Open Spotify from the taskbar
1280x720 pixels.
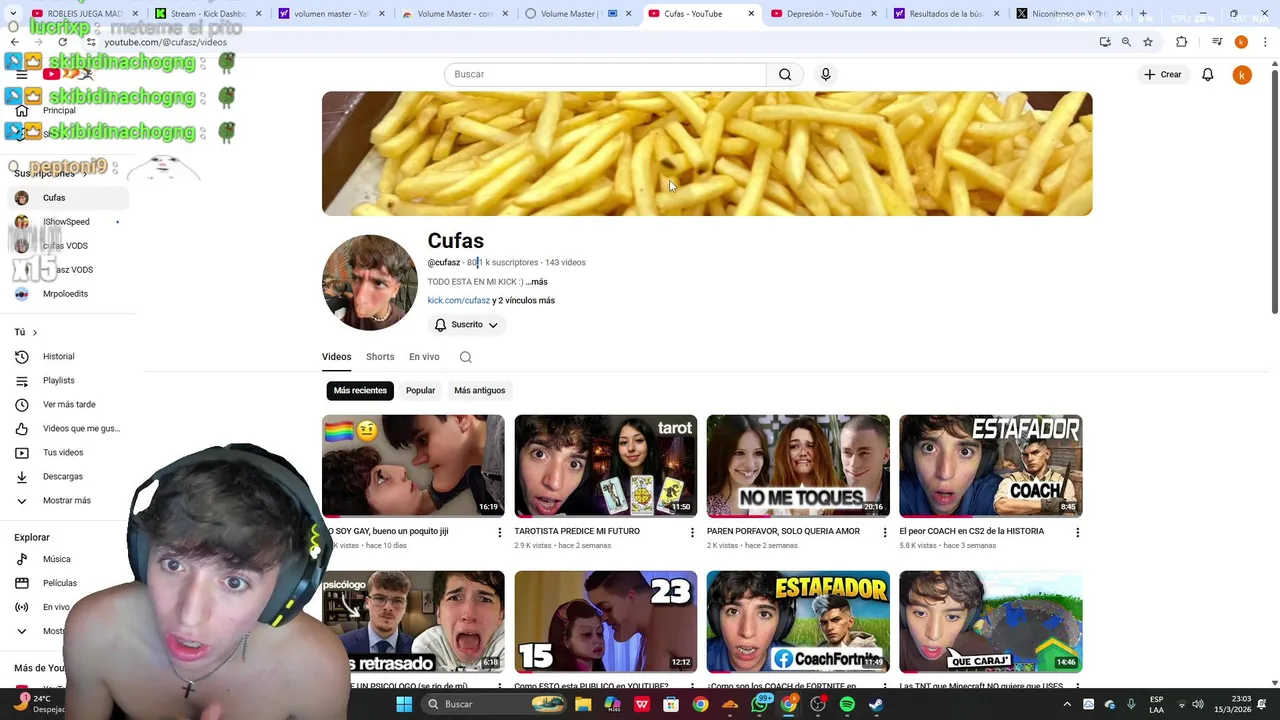(847, 704)
